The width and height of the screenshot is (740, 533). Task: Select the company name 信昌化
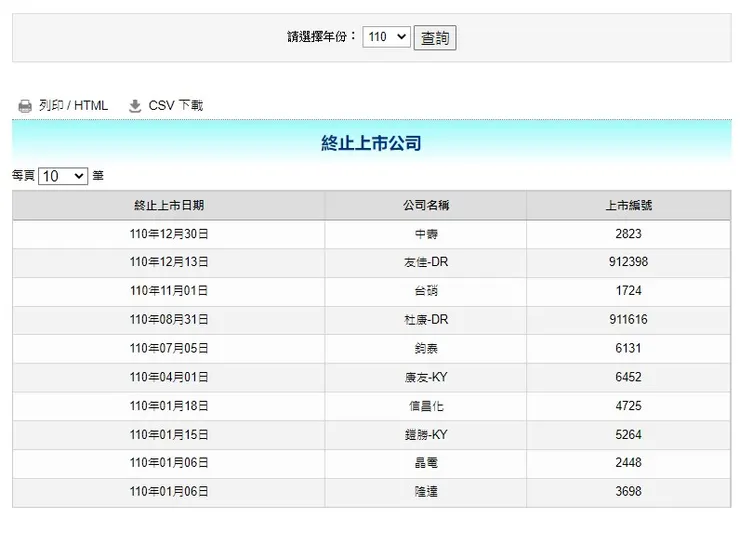(x=426, y=406)
